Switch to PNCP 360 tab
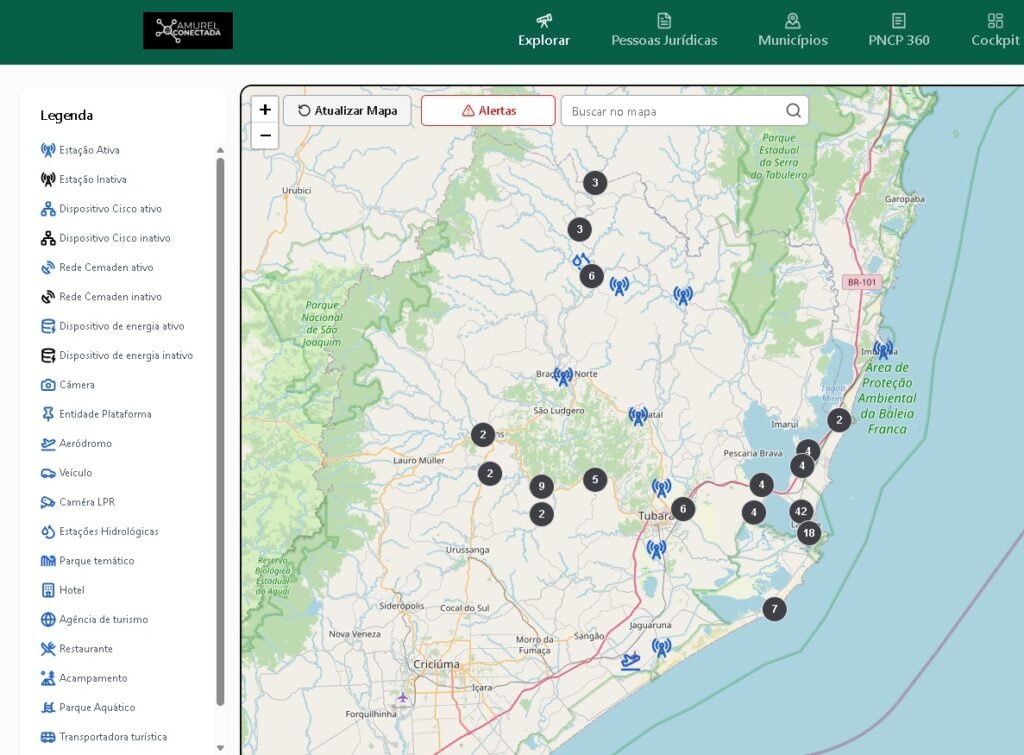Screen dimensions: 1024x755 898,31
